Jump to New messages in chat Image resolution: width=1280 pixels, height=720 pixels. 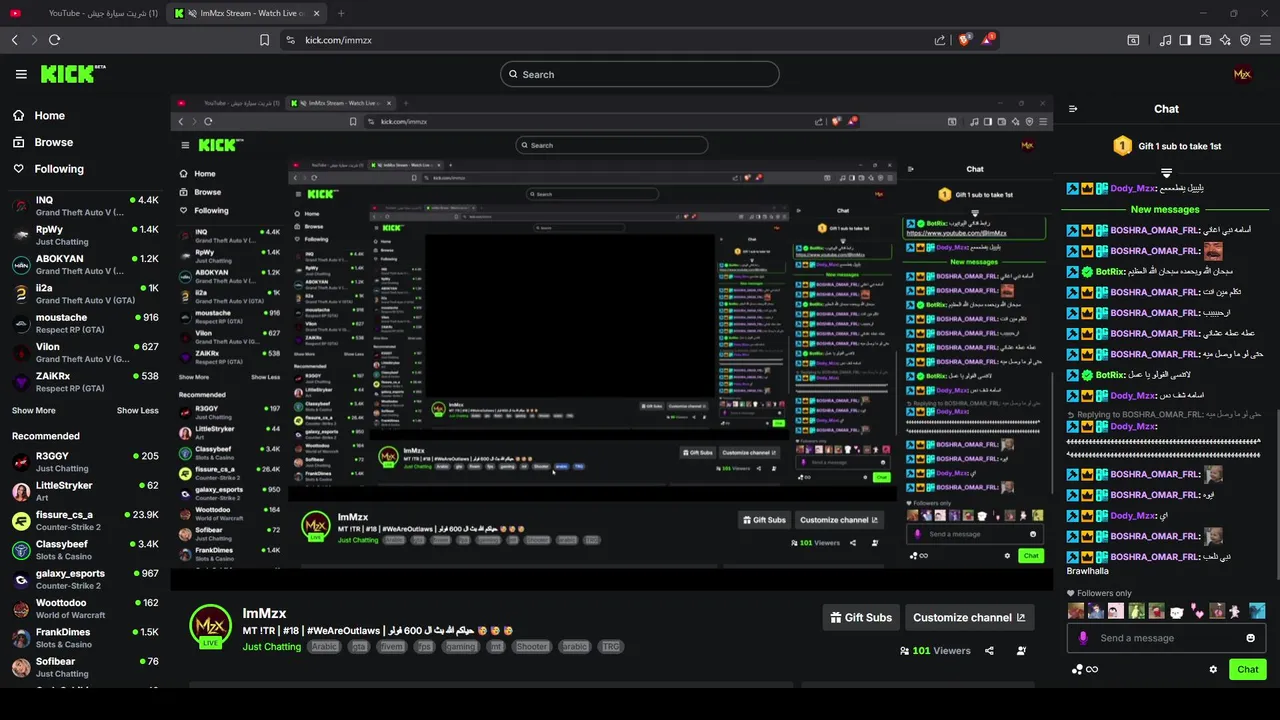(1164, 209)
